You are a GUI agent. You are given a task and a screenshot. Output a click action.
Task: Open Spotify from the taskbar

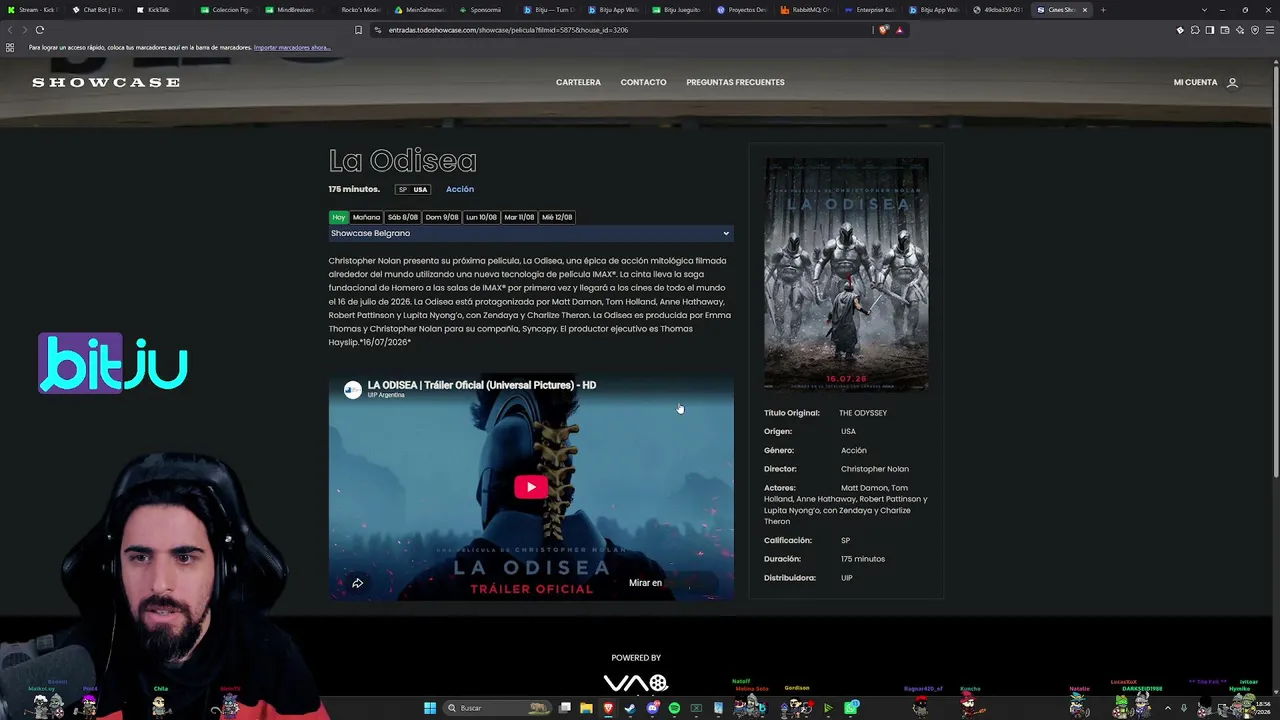coord(674,708)
